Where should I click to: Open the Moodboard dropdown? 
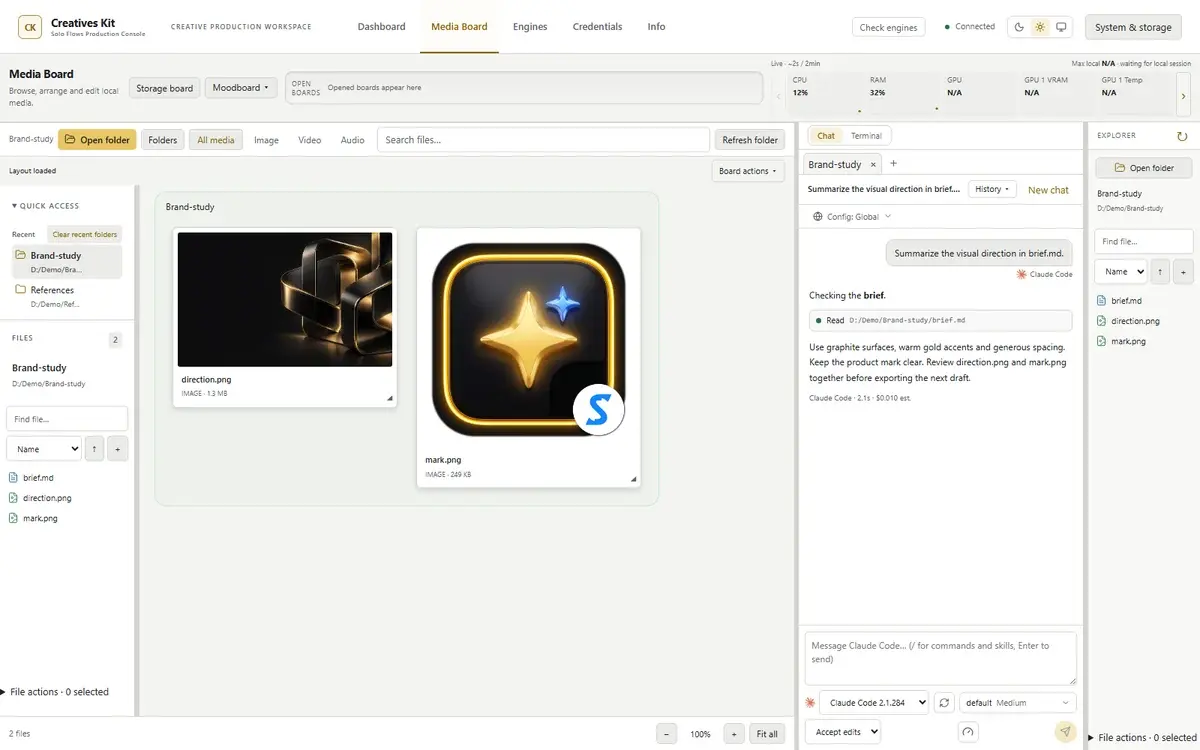(x=240, y=88)
